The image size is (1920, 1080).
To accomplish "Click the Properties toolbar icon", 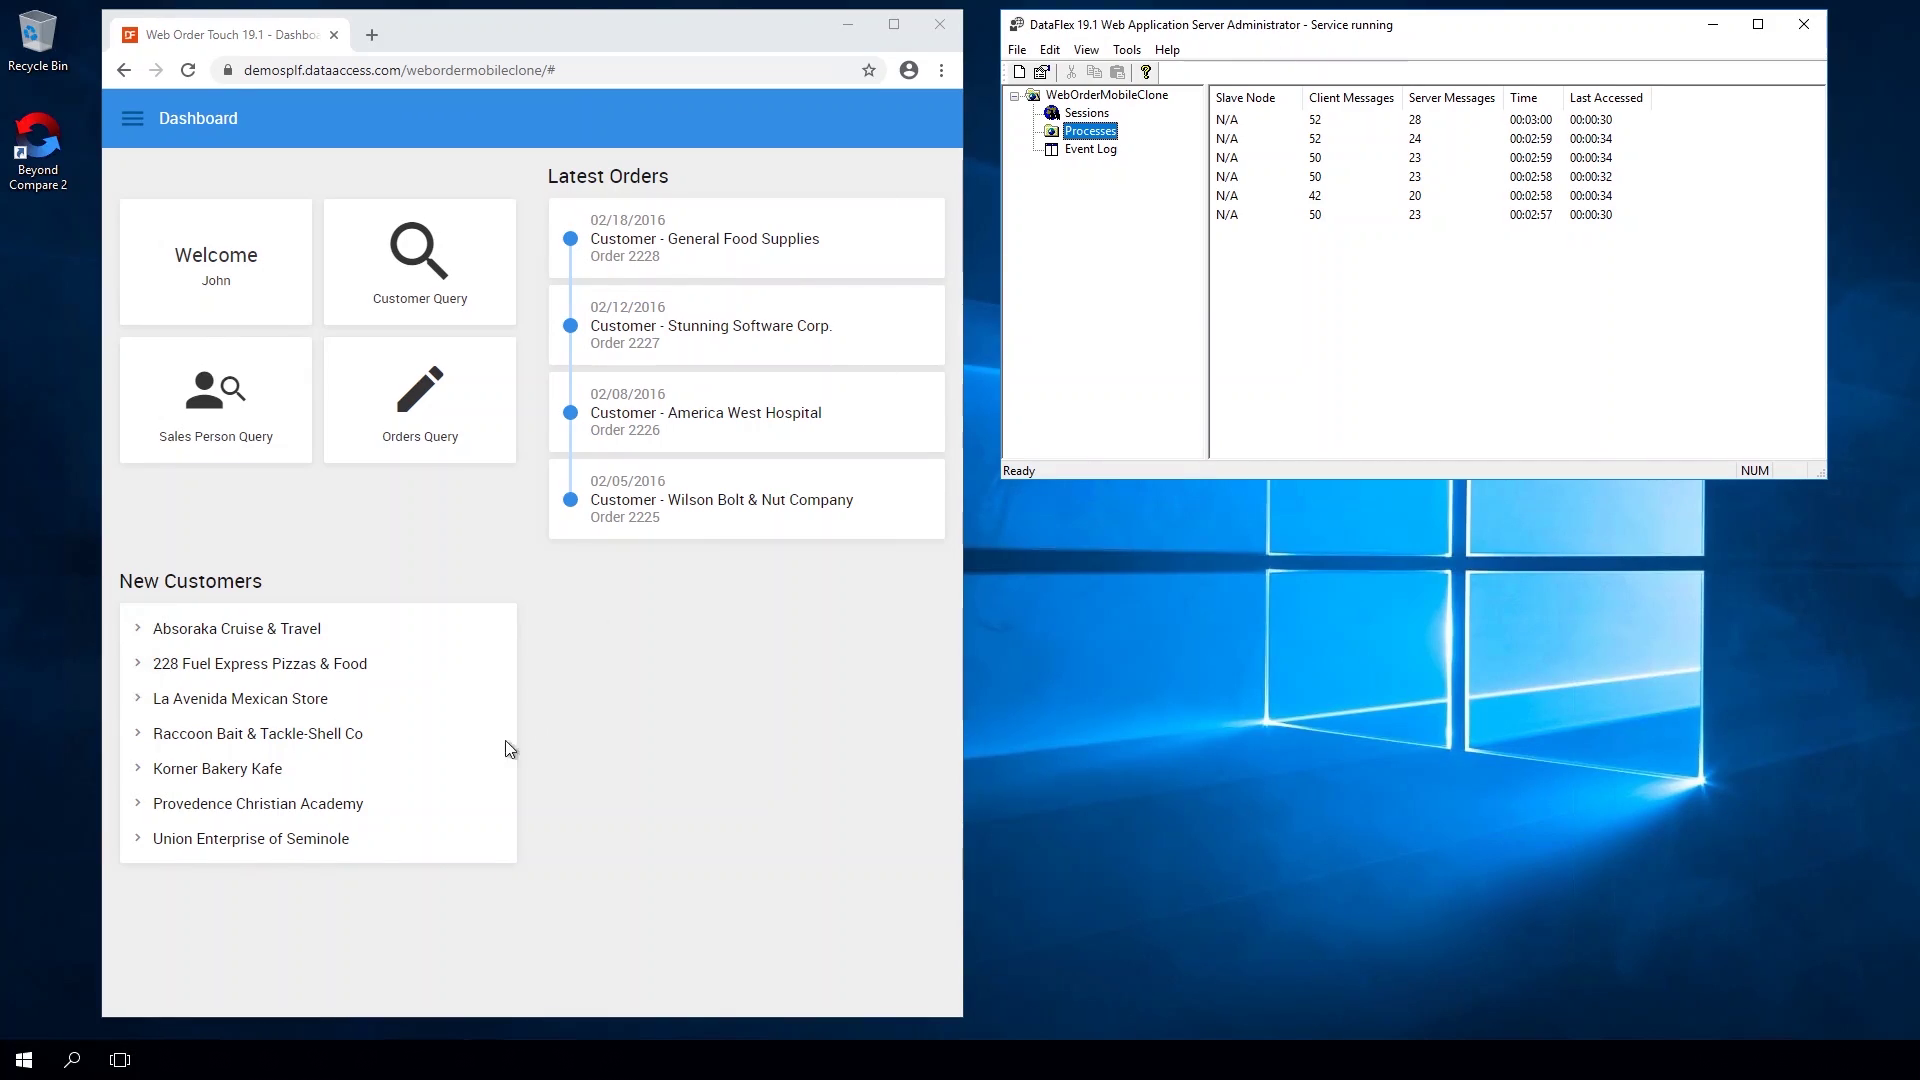I will [x=1042, y=72].
